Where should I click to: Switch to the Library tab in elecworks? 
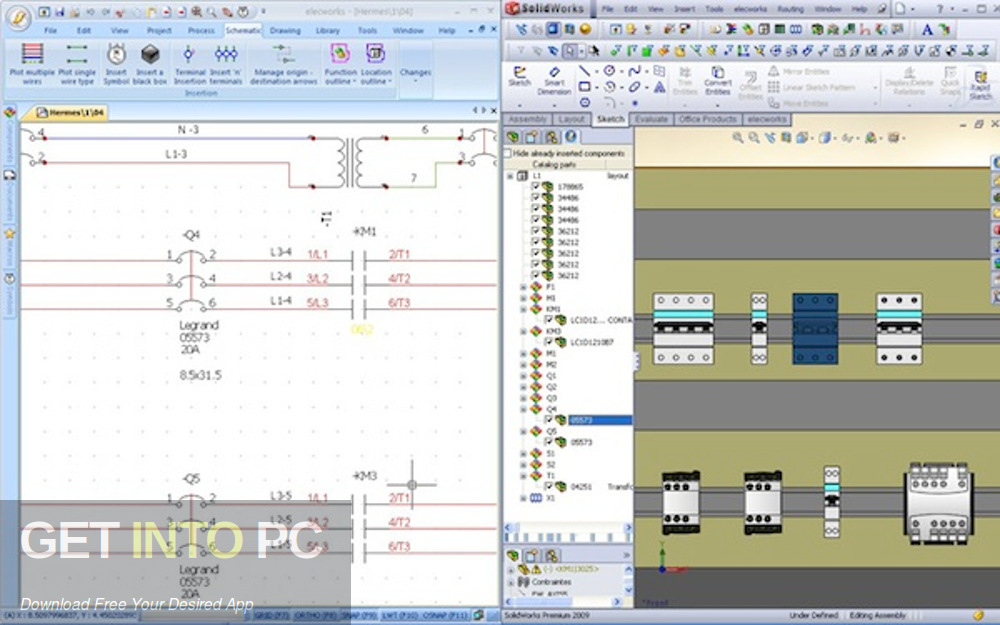tap(327, 31)
